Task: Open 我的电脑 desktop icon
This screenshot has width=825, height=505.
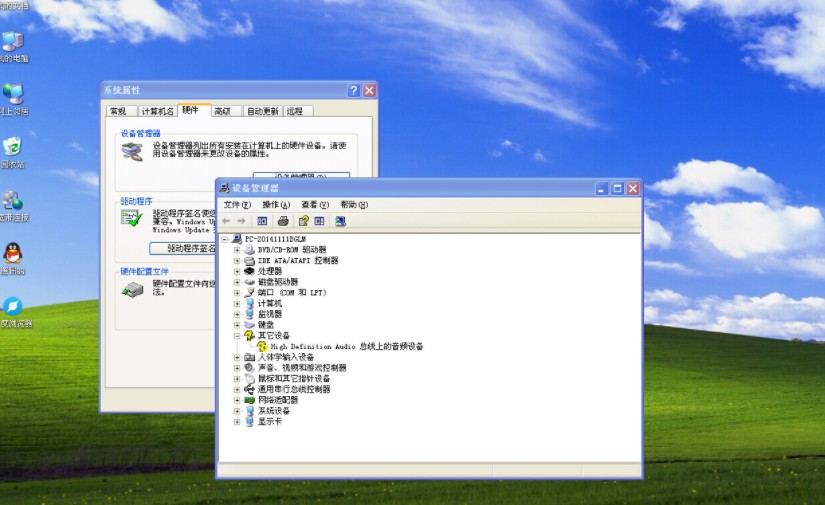Action: click(x=13, y=48)
